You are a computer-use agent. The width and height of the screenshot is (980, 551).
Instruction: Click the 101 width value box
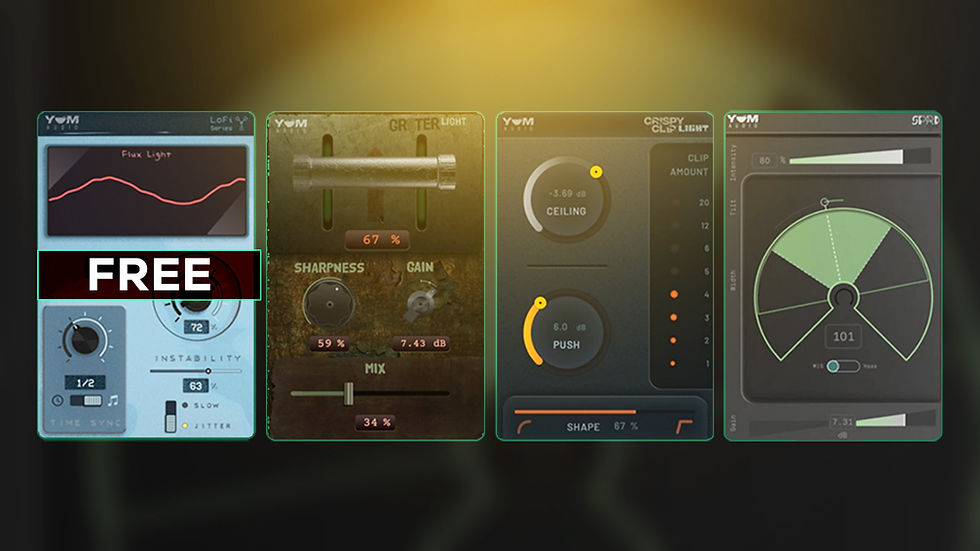coord(843,337)
